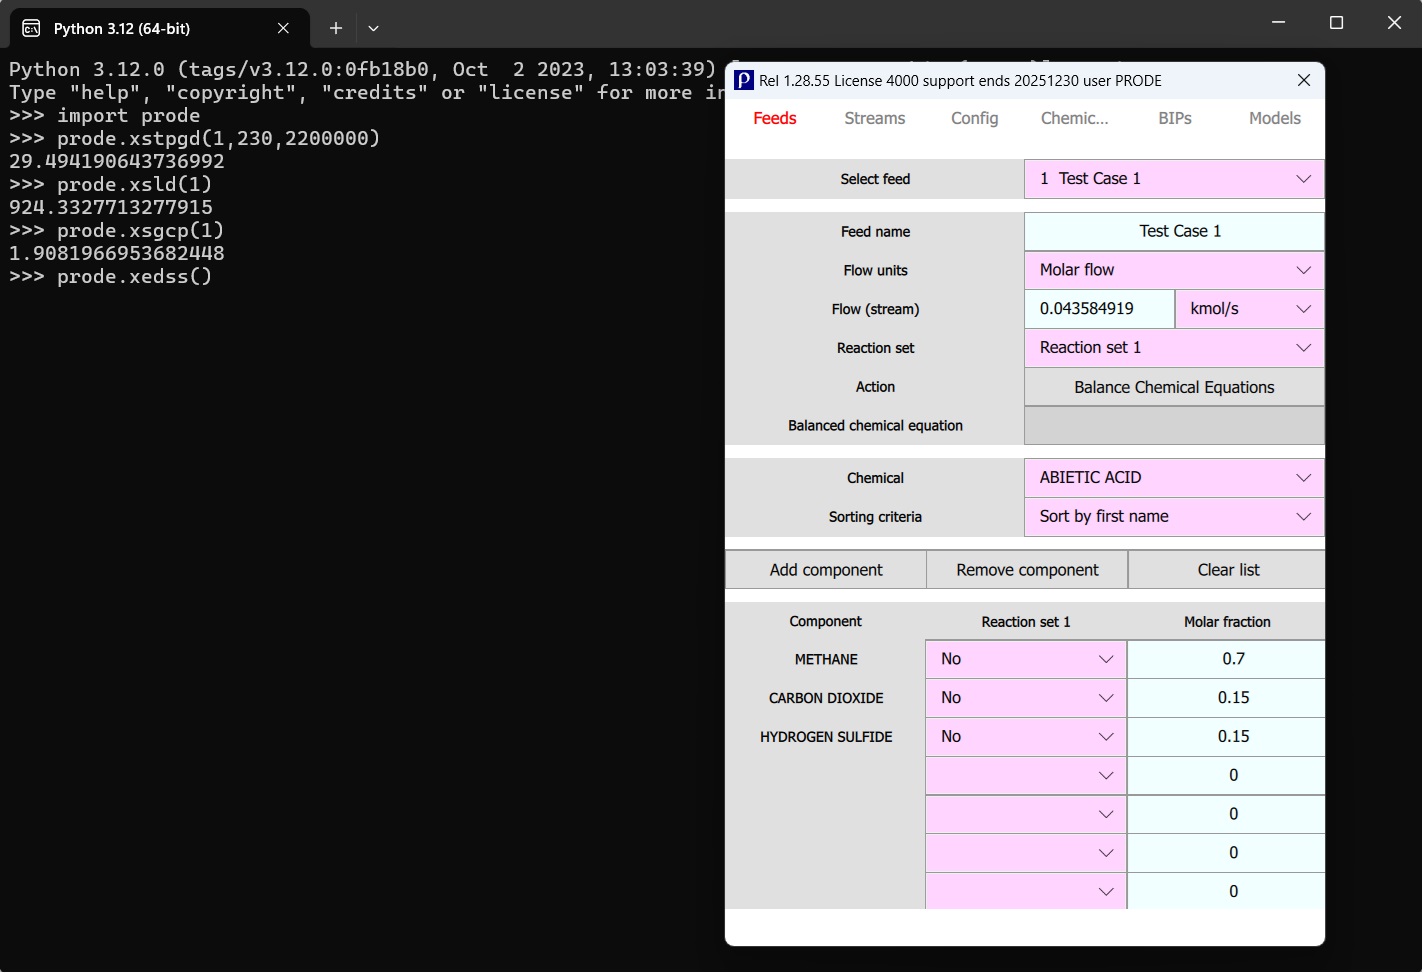This screenshot has width=1424, height=973.
Task: Click Balance Chemical Equations button
Action: [x=1174, y=387]
